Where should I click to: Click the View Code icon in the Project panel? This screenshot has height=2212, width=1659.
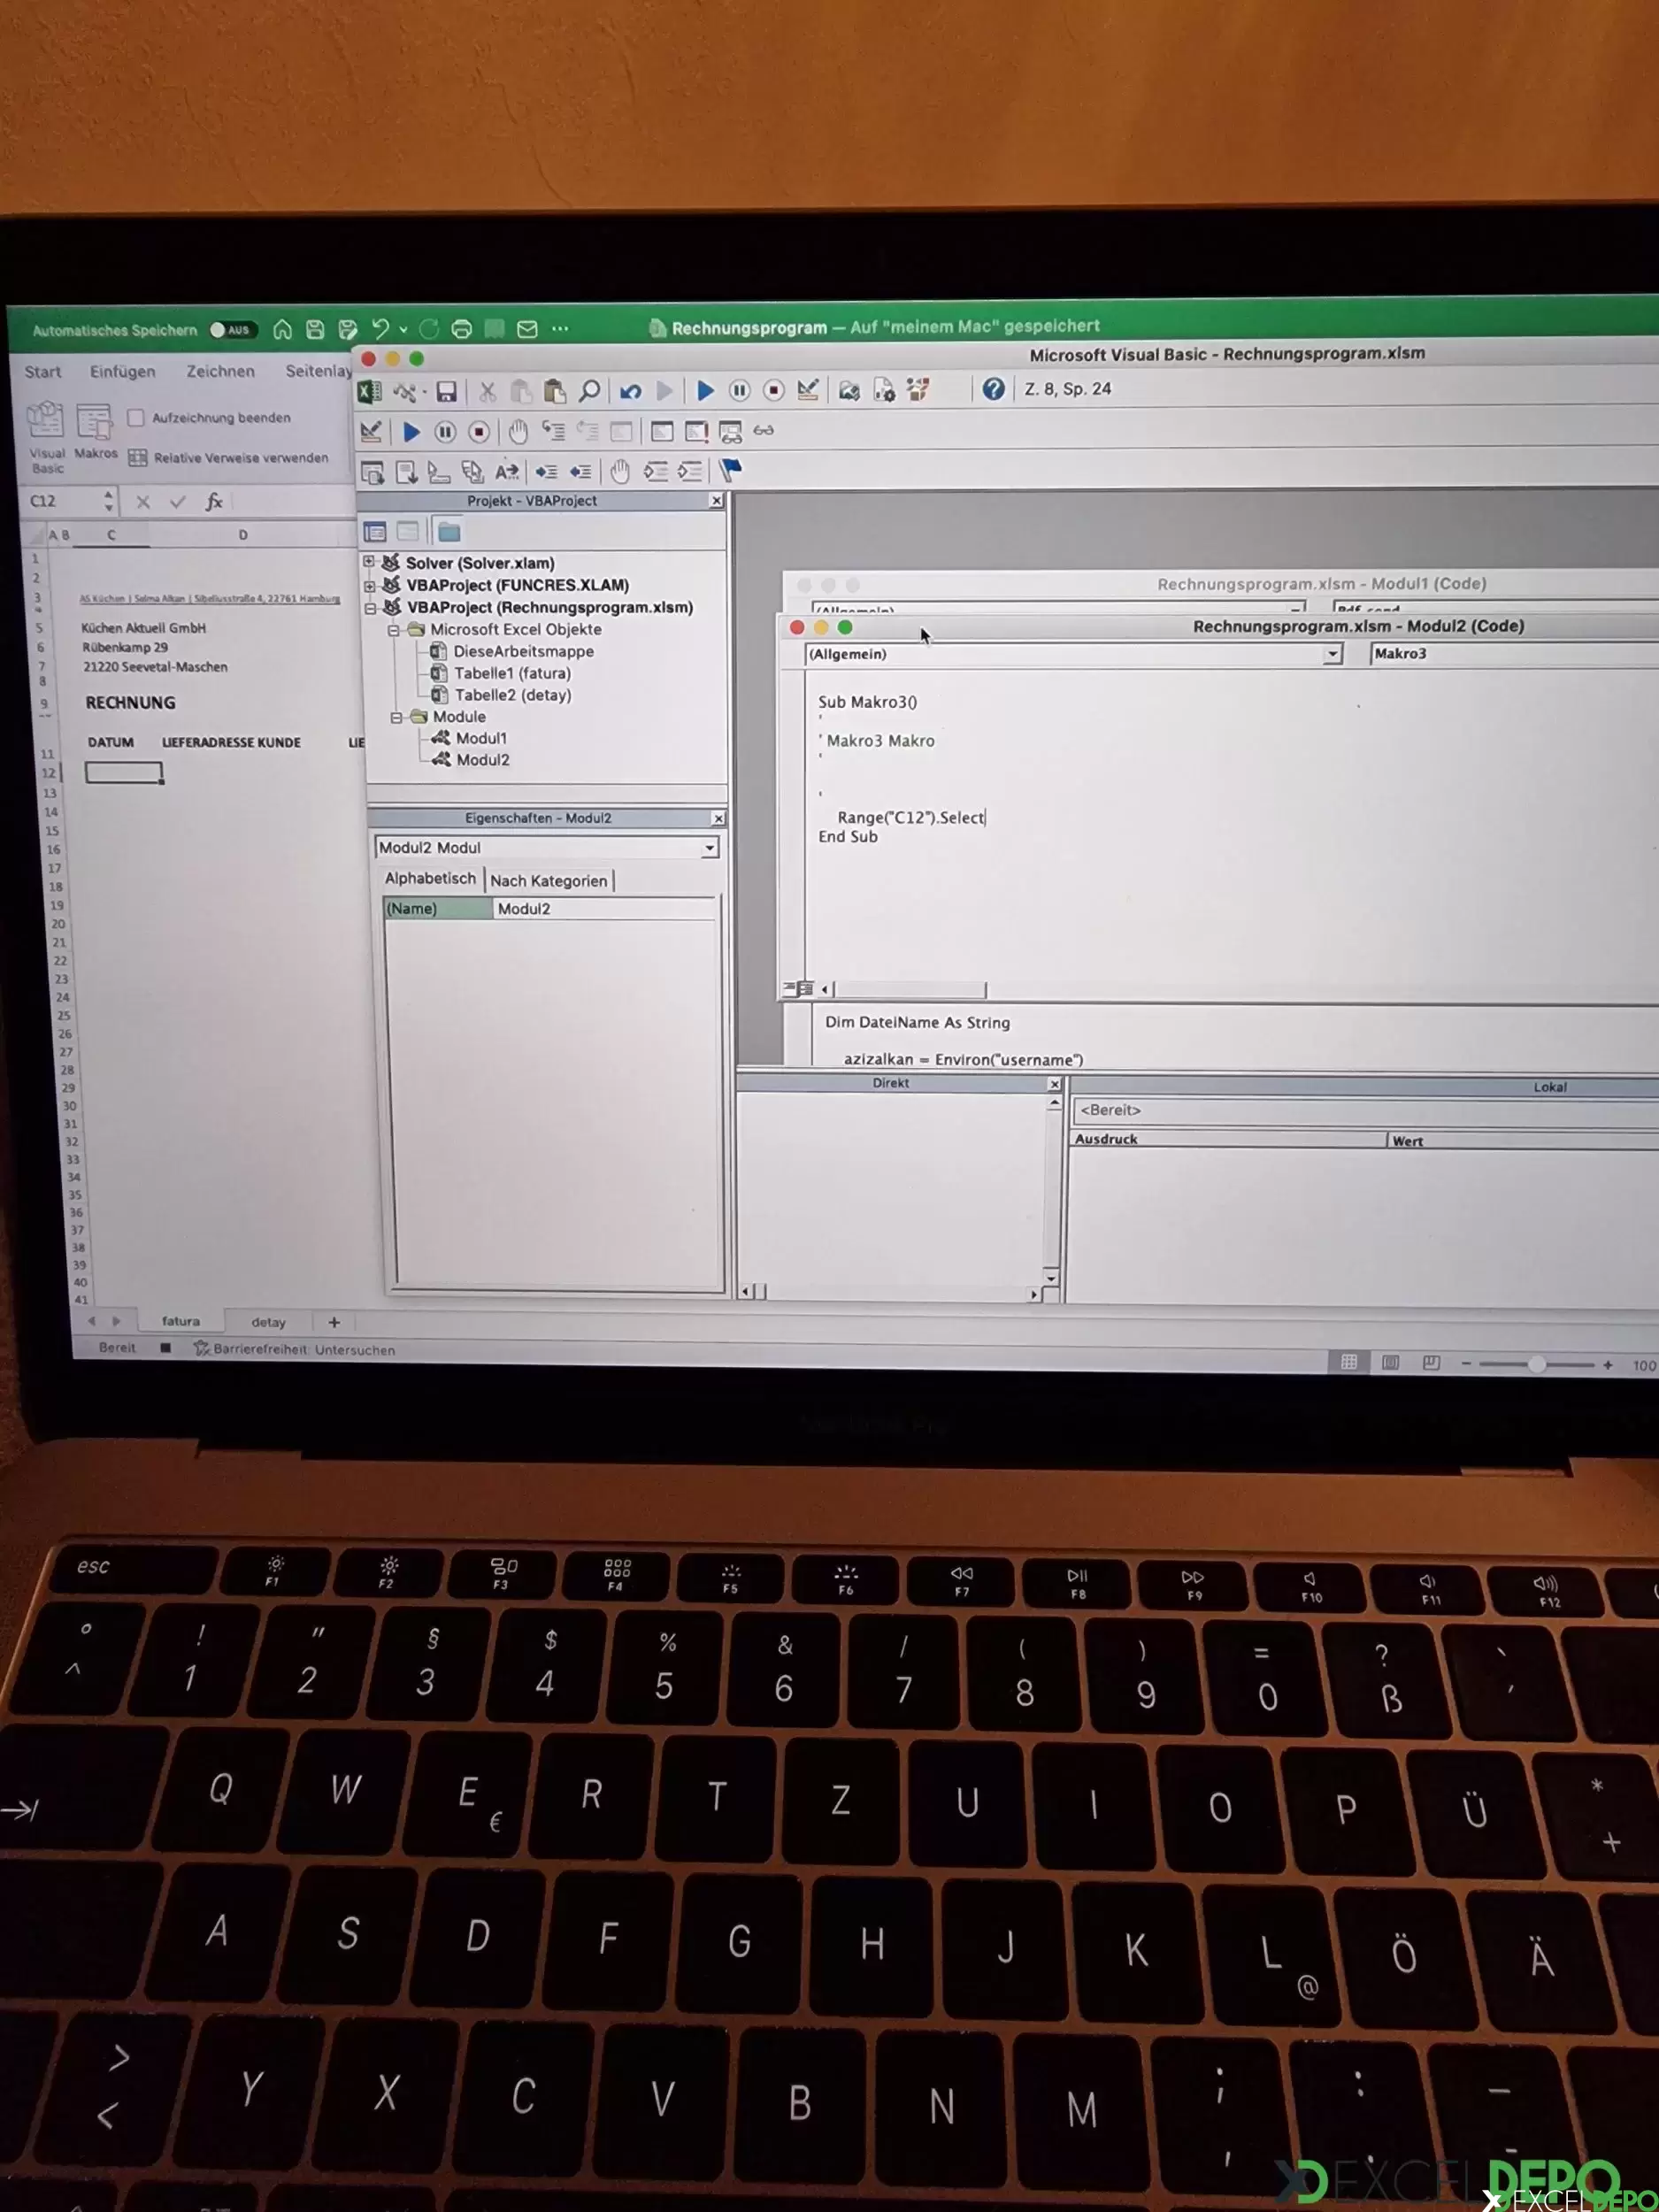click(375, 532)
